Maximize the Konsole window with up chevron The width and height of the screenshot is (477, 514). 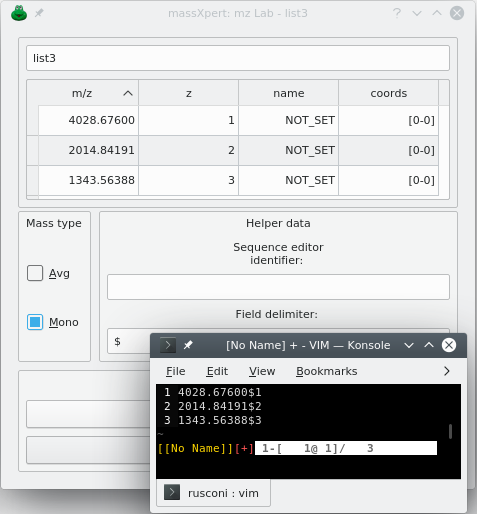(x=429, y=345)
